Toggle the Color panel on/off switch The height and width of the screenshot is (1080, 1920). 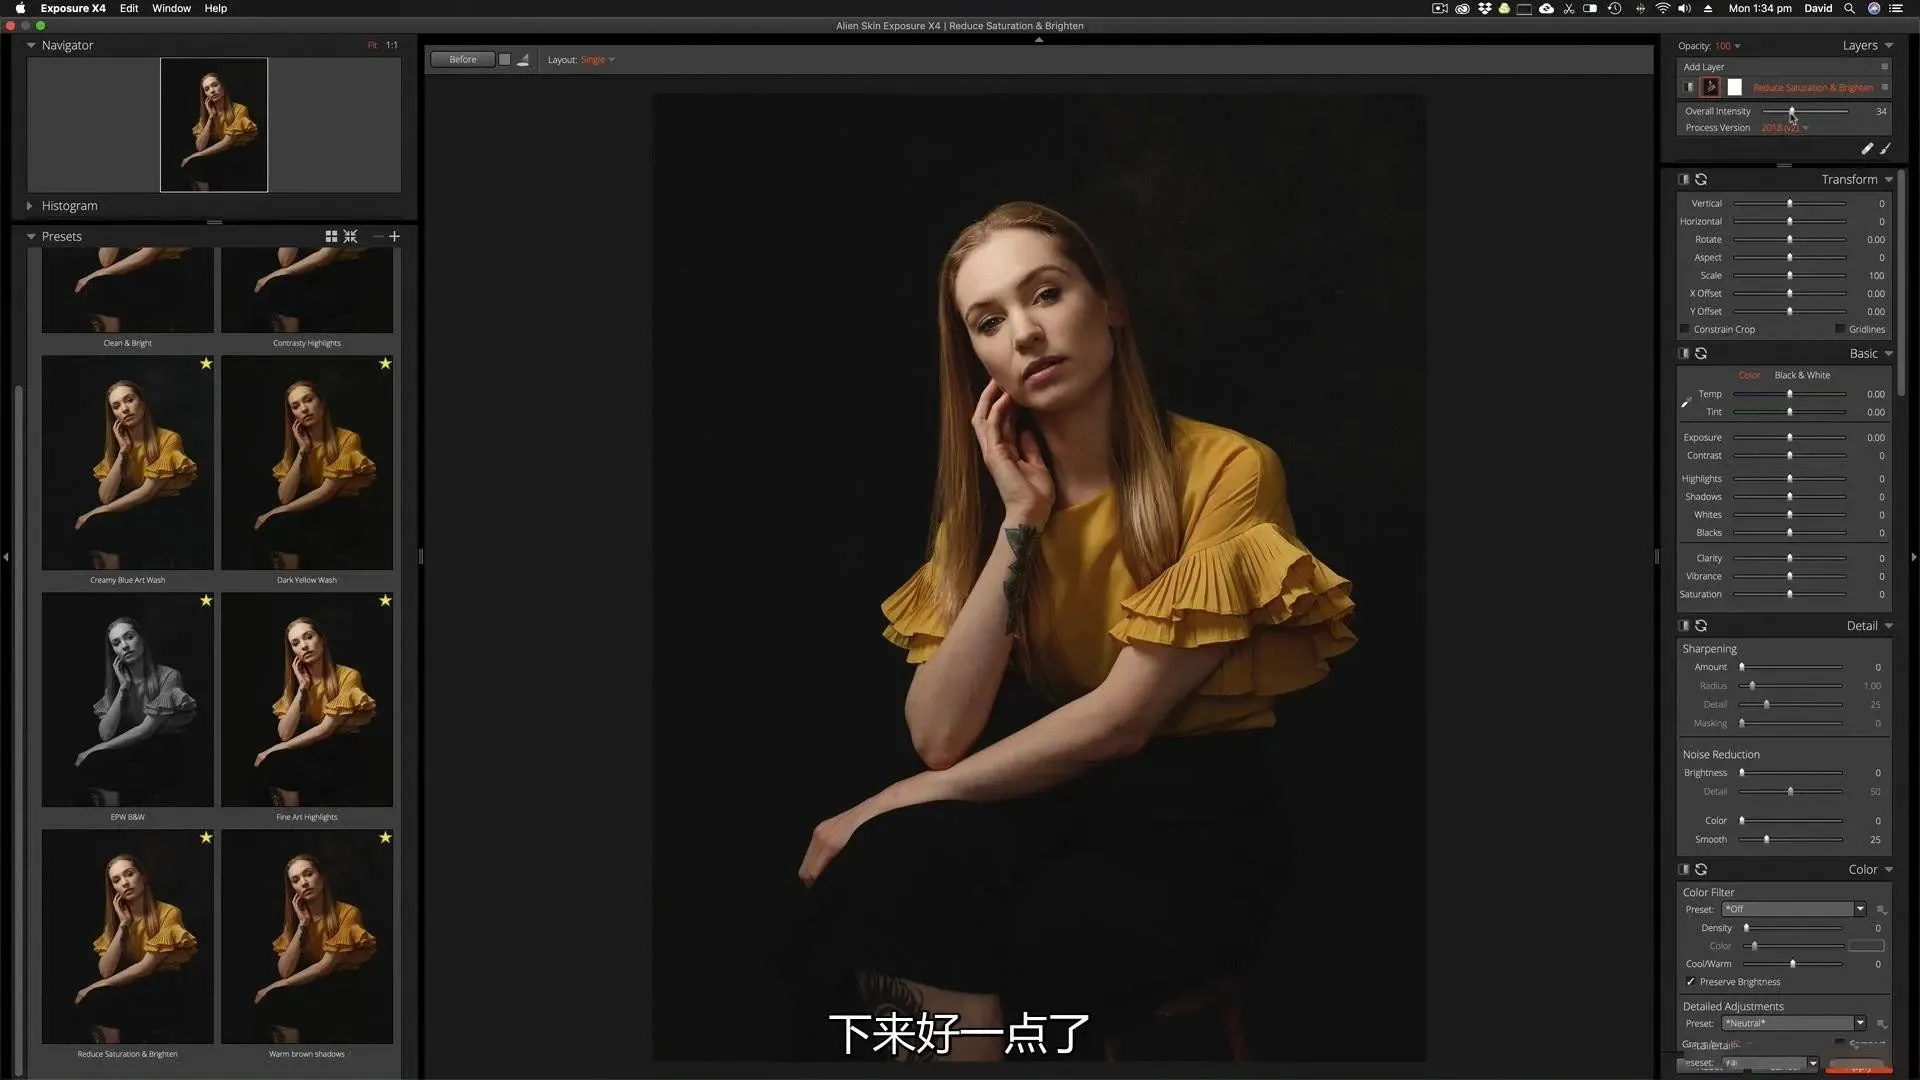(1684, 869)
